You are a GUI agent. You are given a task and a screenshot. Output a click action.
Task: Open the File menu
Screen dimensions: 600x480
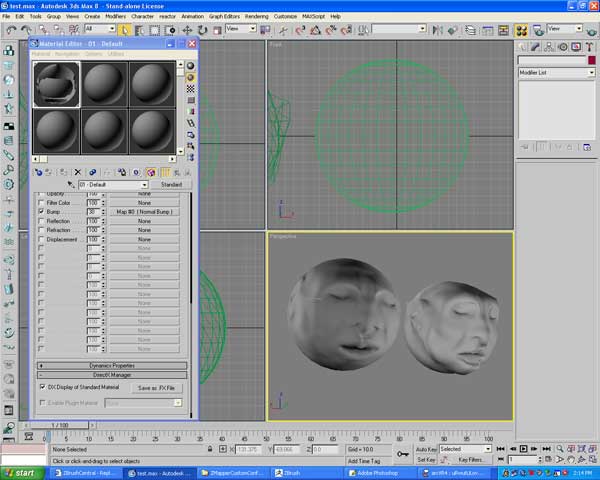click(x=6, y=16)
